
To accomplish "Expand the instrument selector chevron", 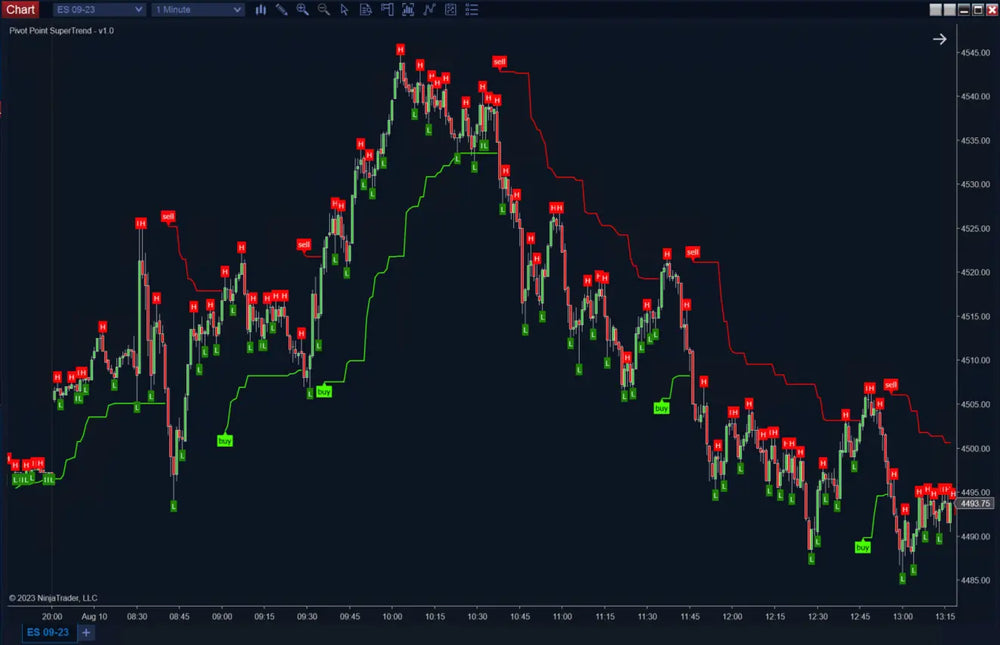I will pyautogui.click(x=139, y=9).
